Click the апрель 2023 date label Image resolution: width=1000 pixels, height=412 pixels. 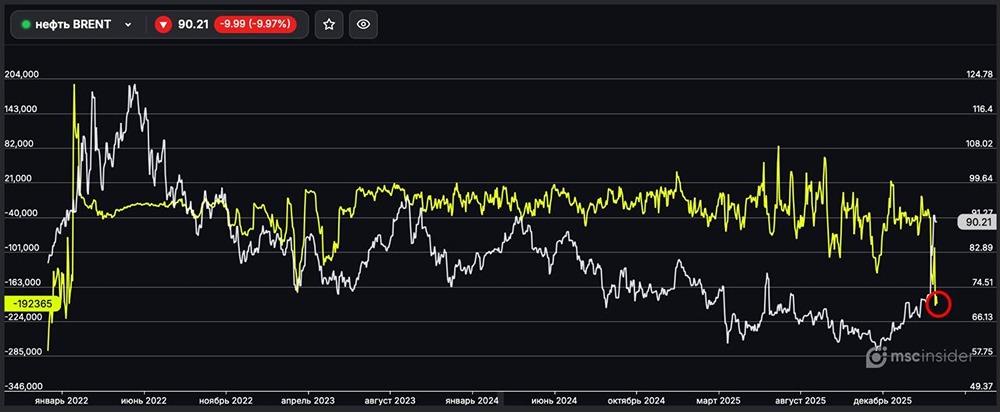coord(308,401)
